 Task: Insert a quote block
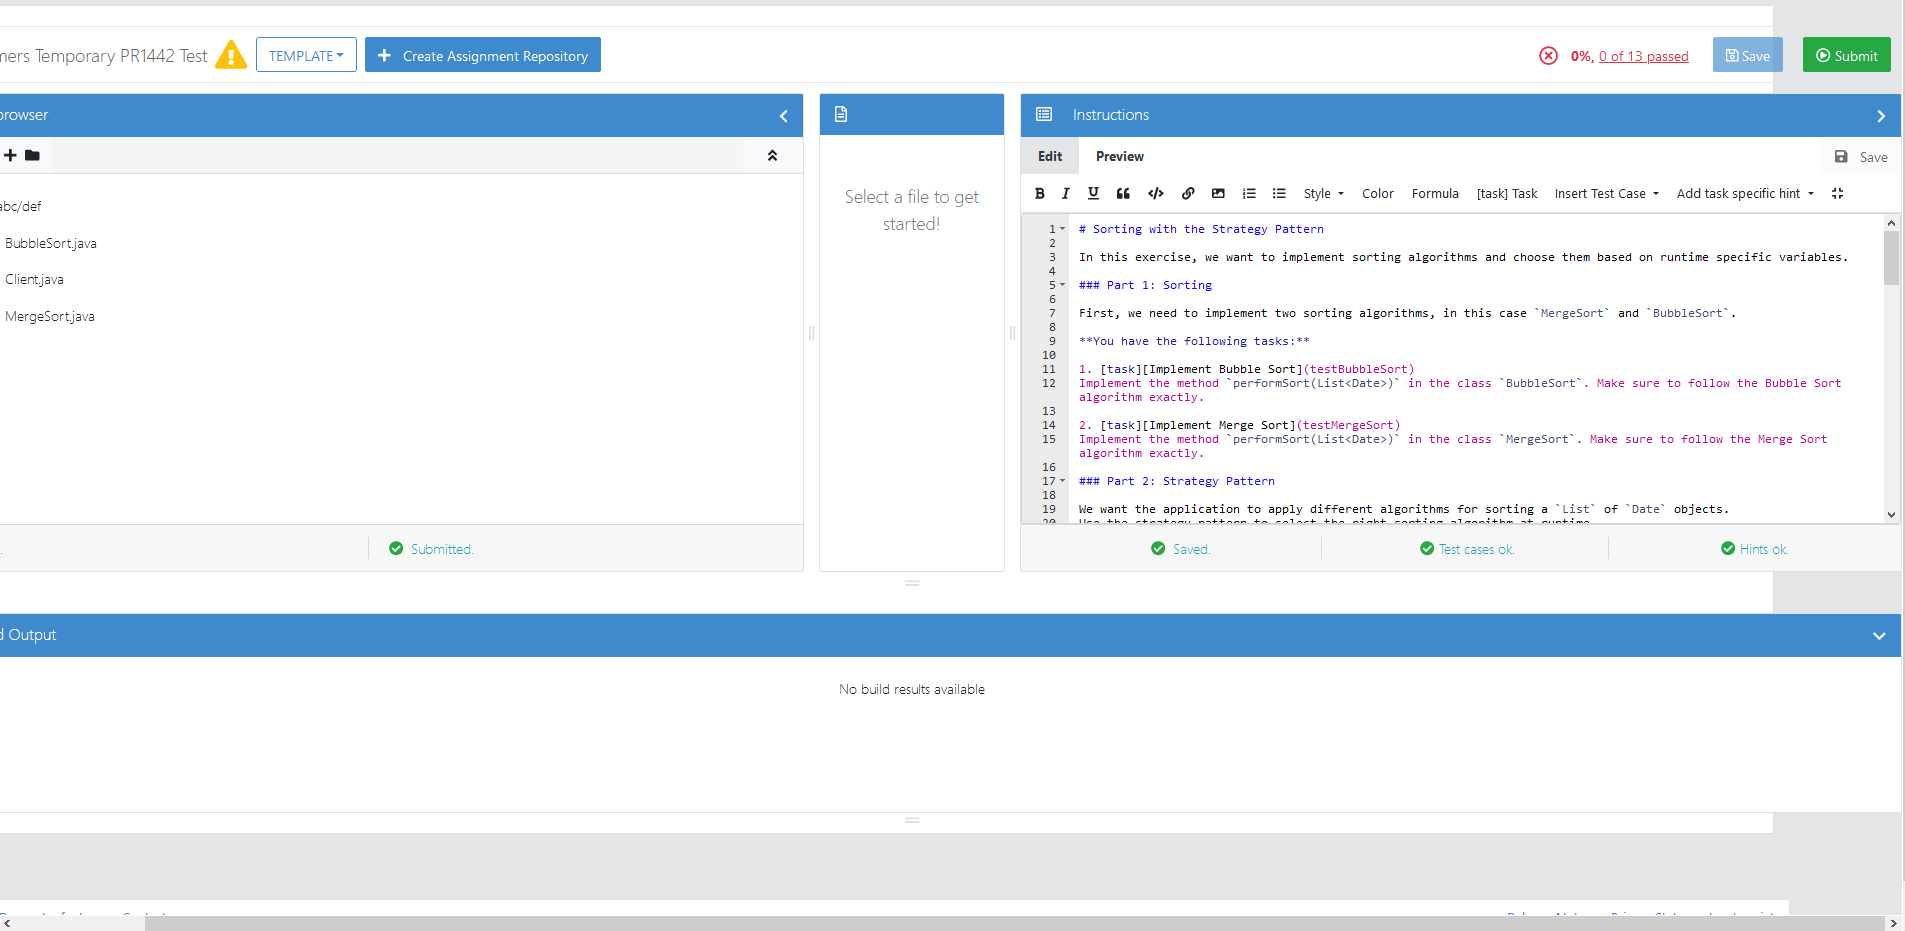tap(1123, 194)
